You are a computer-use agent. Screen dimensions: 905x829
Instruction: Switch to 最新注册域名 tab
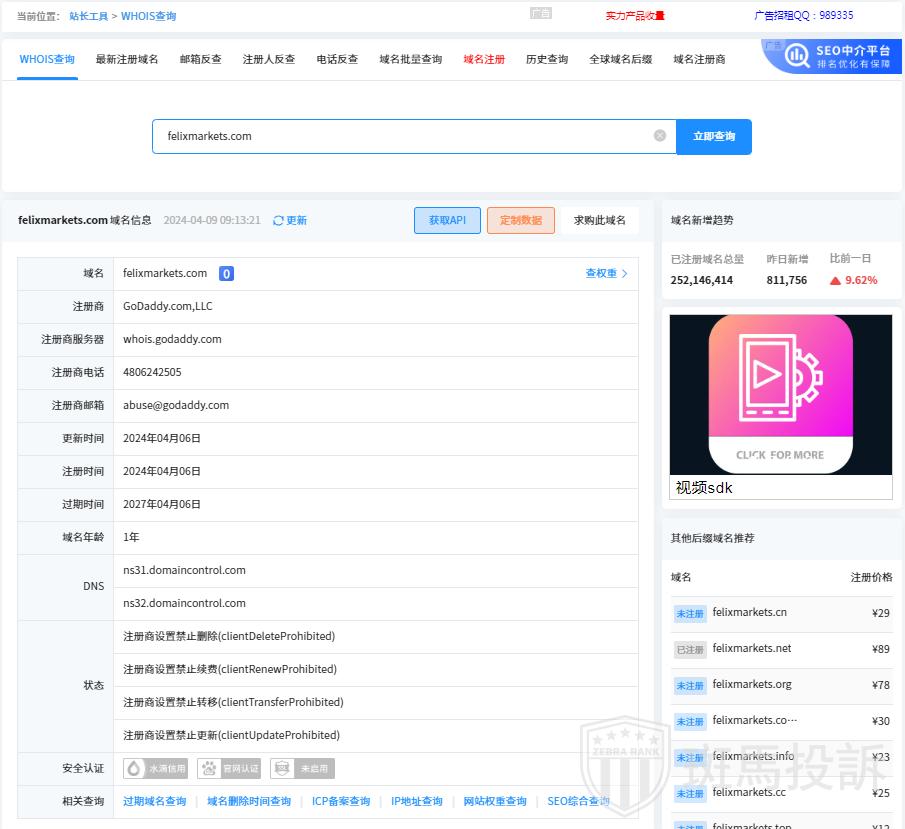tap(127, 59)
